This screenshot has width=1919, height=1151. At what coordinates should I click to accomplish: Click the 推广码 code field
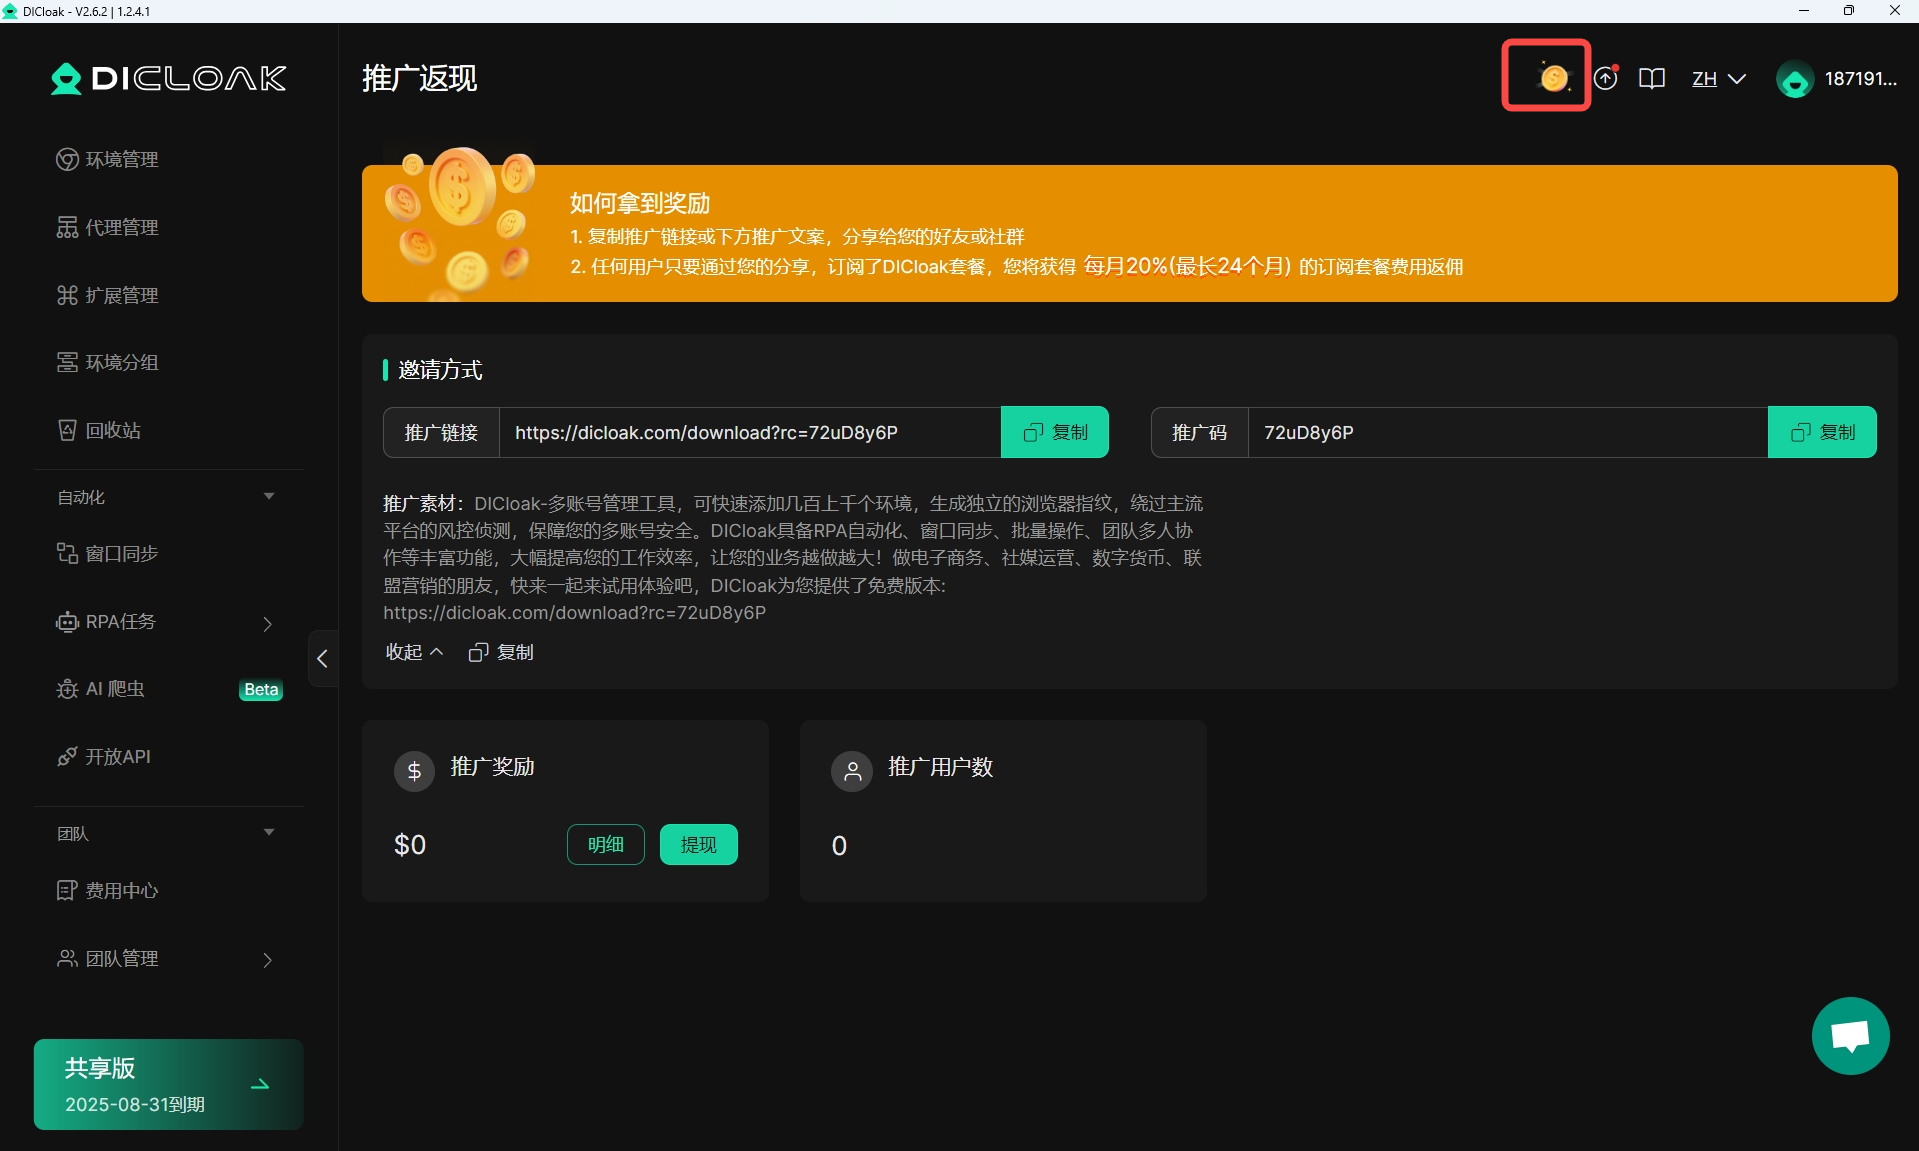tap(1508, 432)
